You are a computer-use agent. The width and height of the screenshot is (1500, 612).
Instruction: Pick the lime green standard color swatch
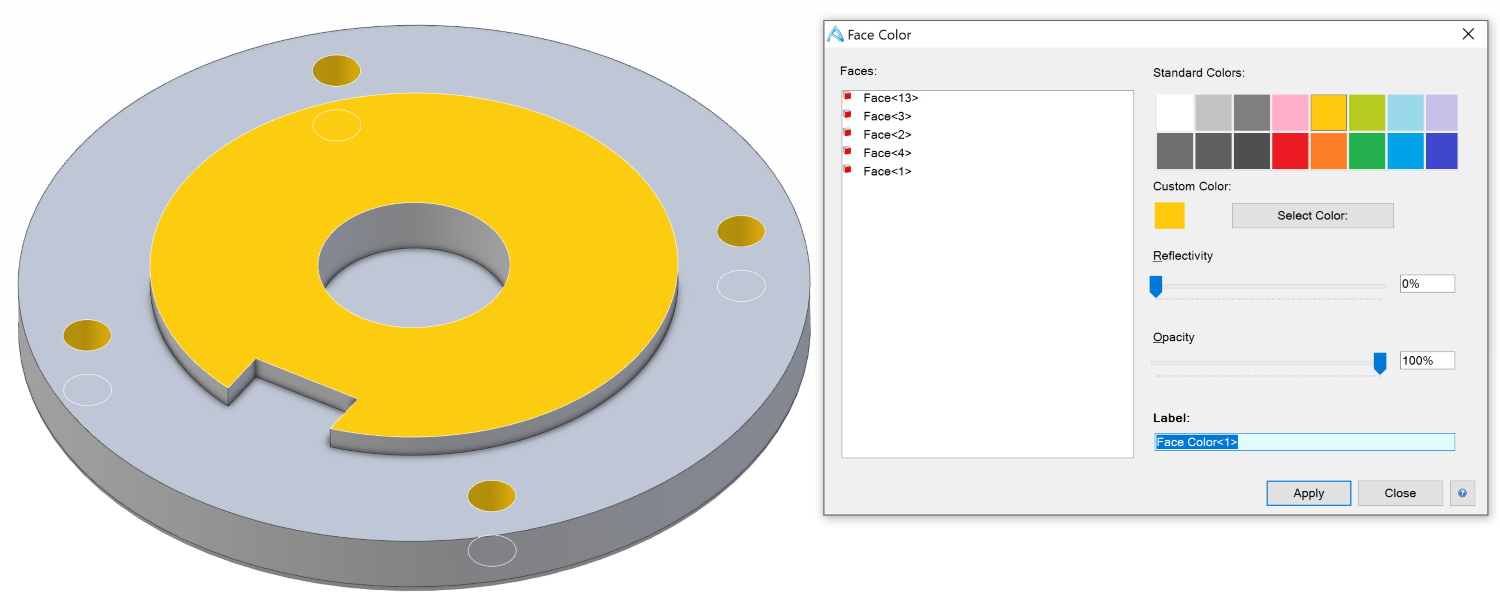pos(1367,113)
